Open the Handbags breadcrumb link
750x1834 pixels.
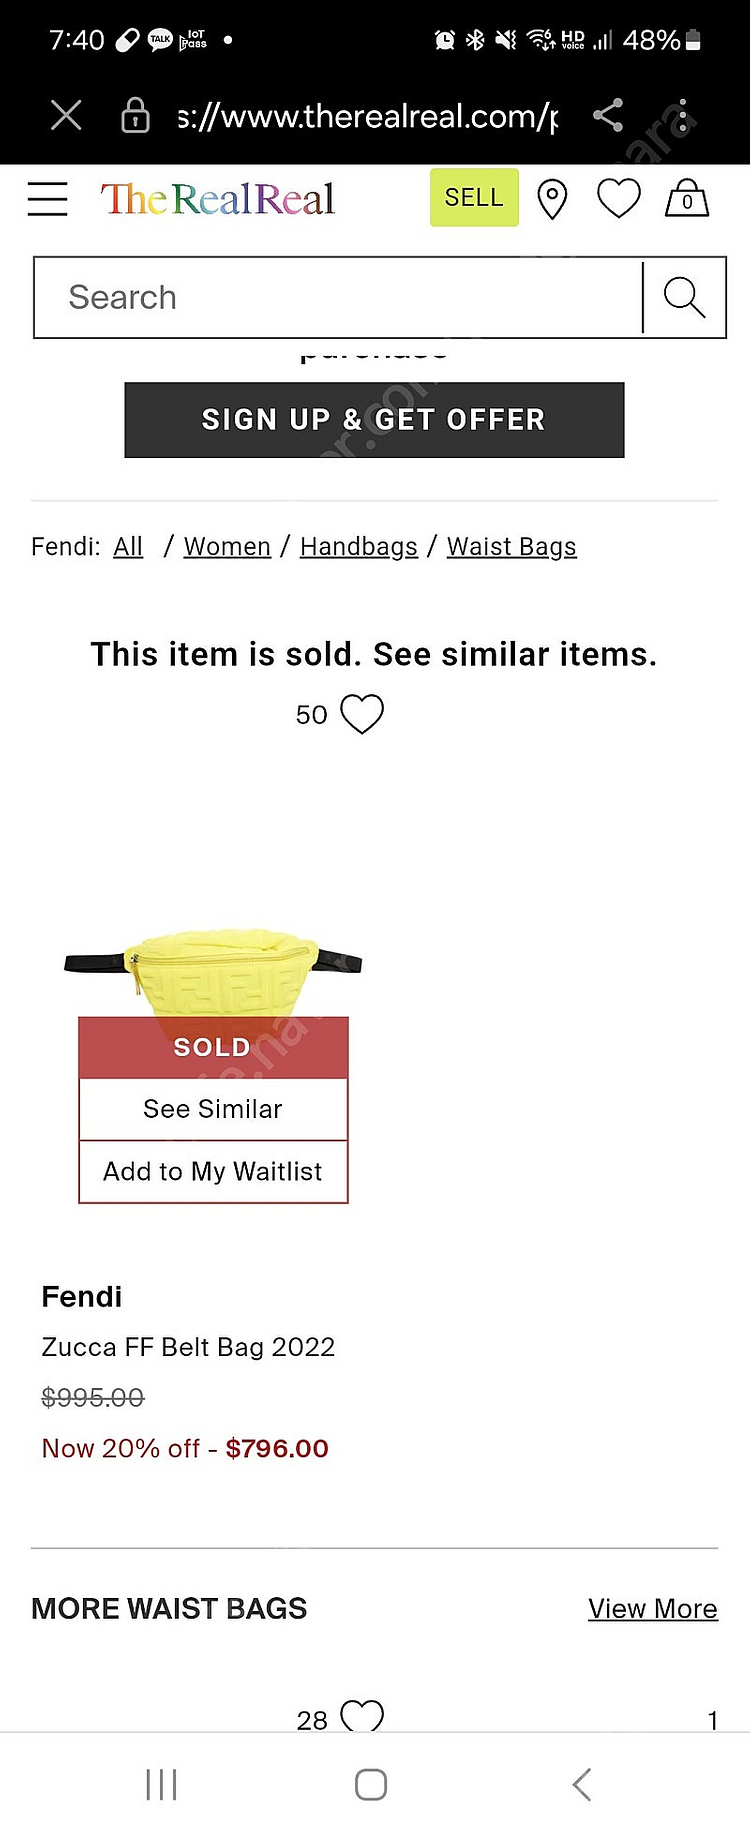coord(359,547)
